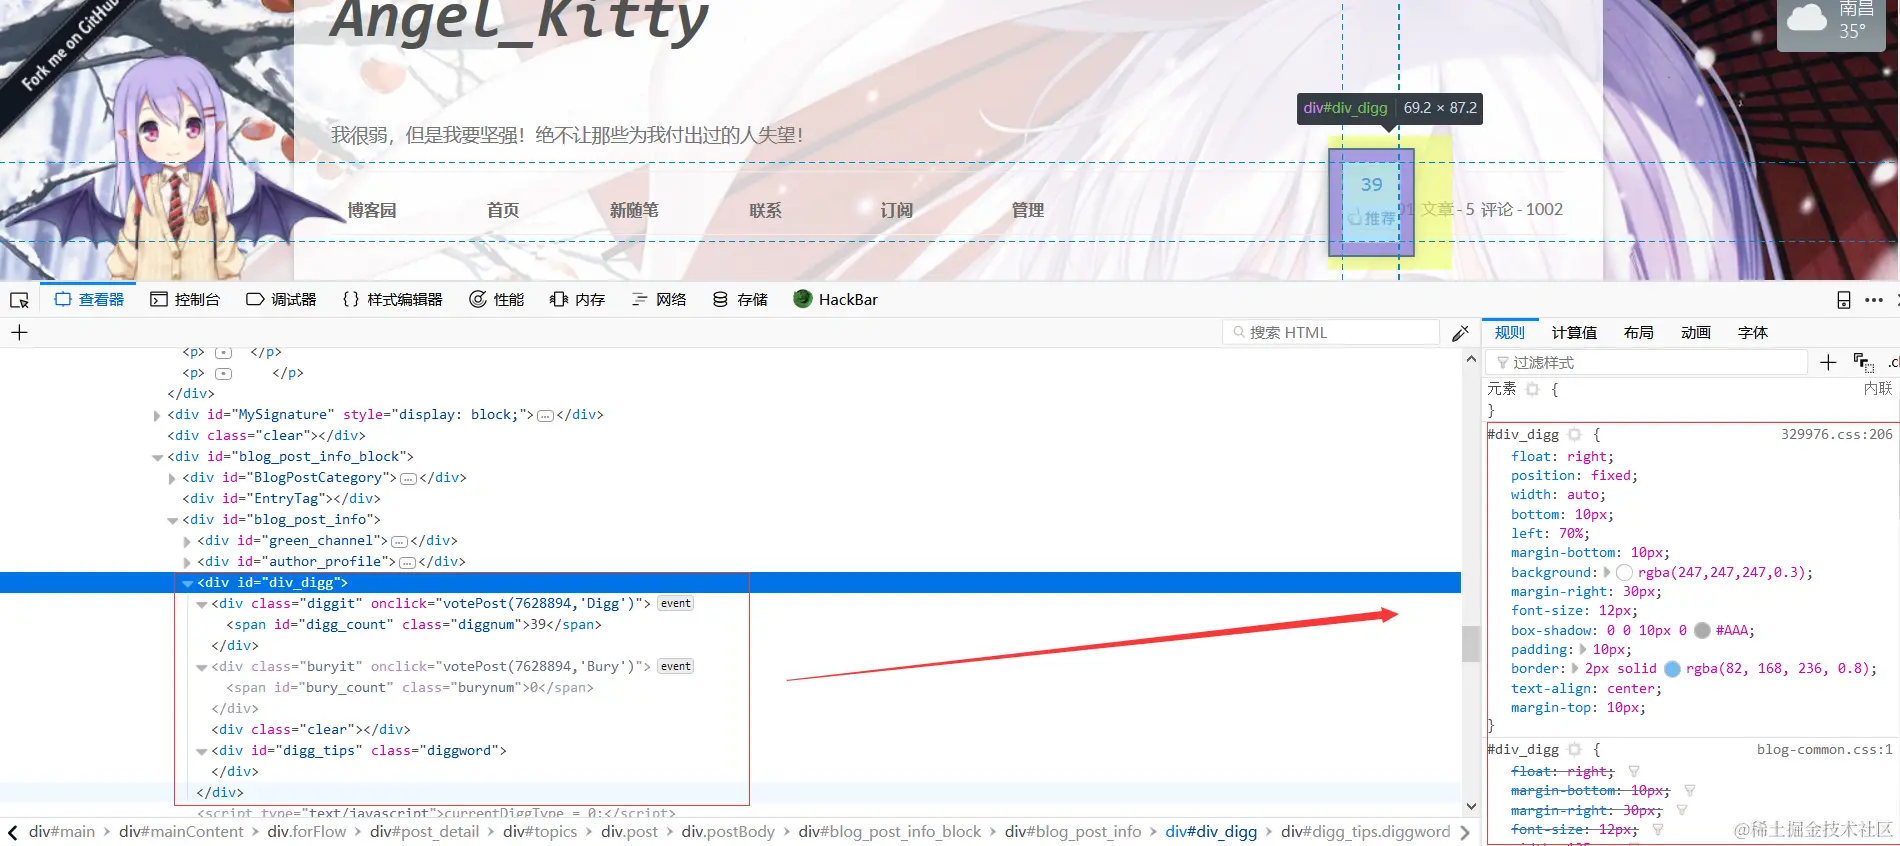
Task: Activate the element picker tool
Action: click(19, 300)
